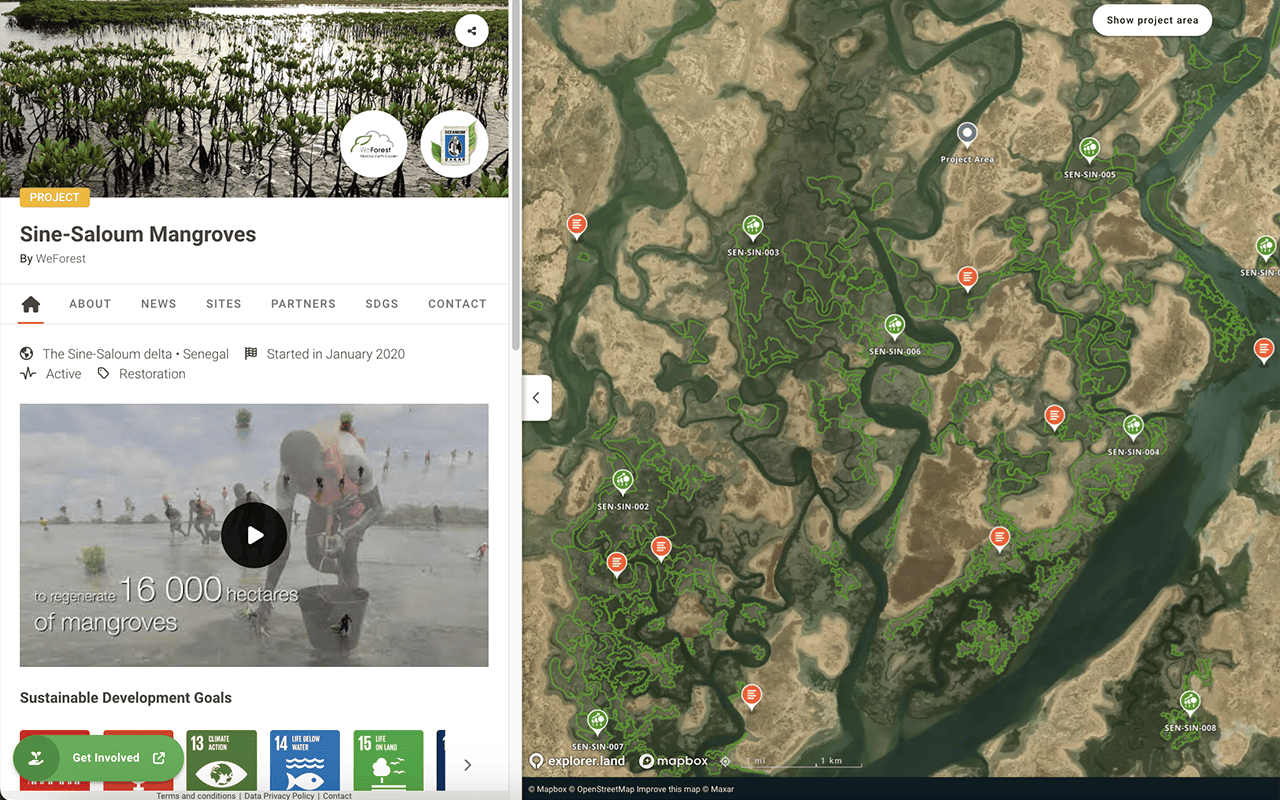This screenshot has height=800, width=1280.
Task: Open the Sites tab
Action: 223,304
